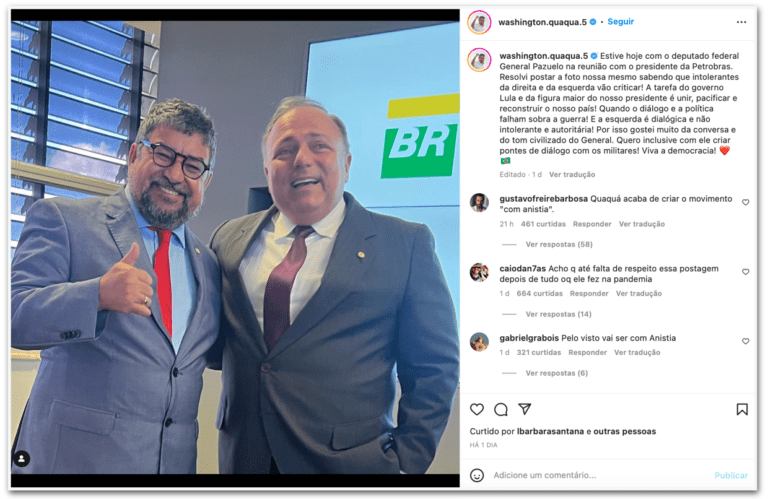Expand Ver respostas (58)
Viewport: 768px width, 499px height.
(x=559, y=244)
